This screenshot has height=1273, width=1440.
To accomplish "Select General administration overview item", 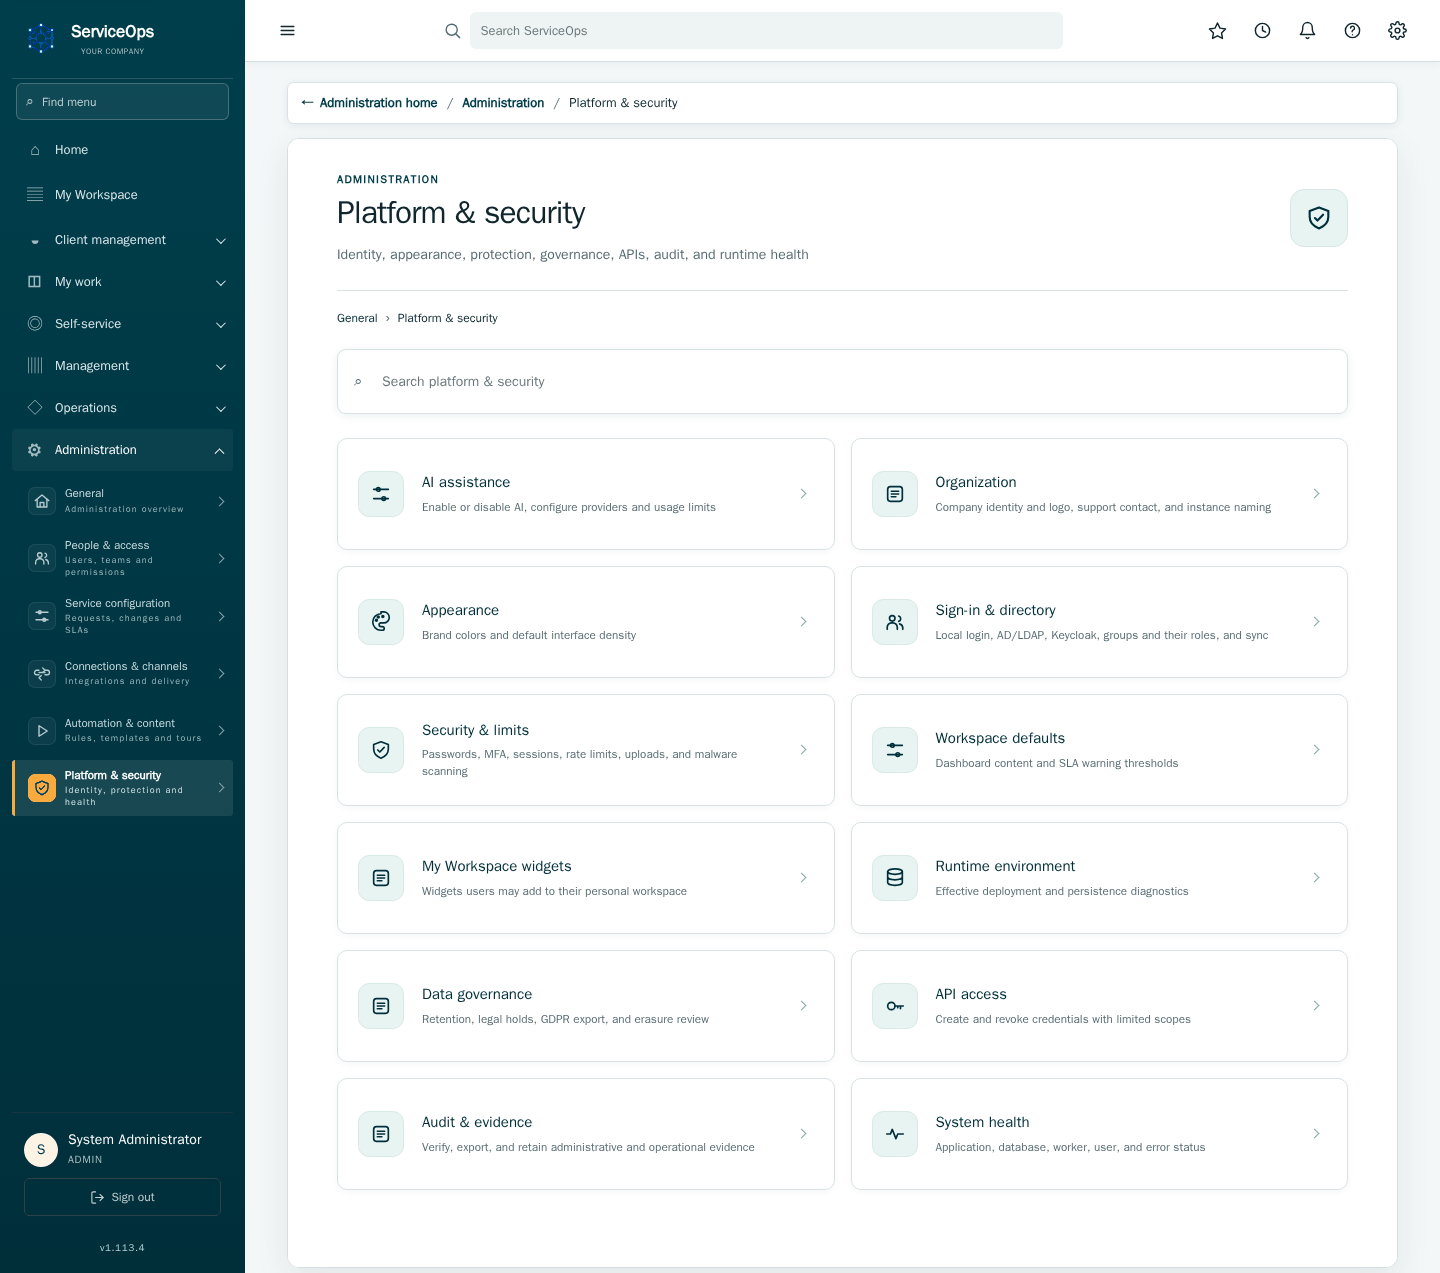I will [122, 501].
